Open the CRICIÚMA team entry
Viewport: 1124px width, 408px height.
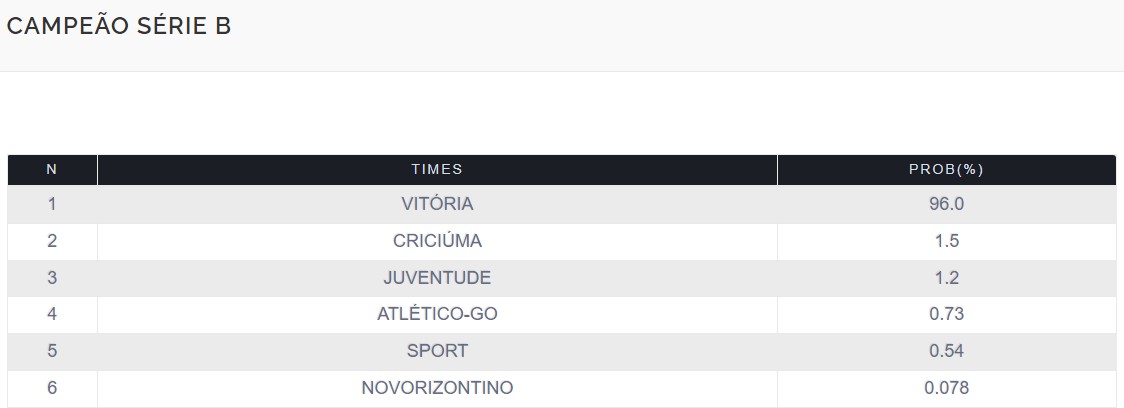pyautogui.click(x=437, y=241)
